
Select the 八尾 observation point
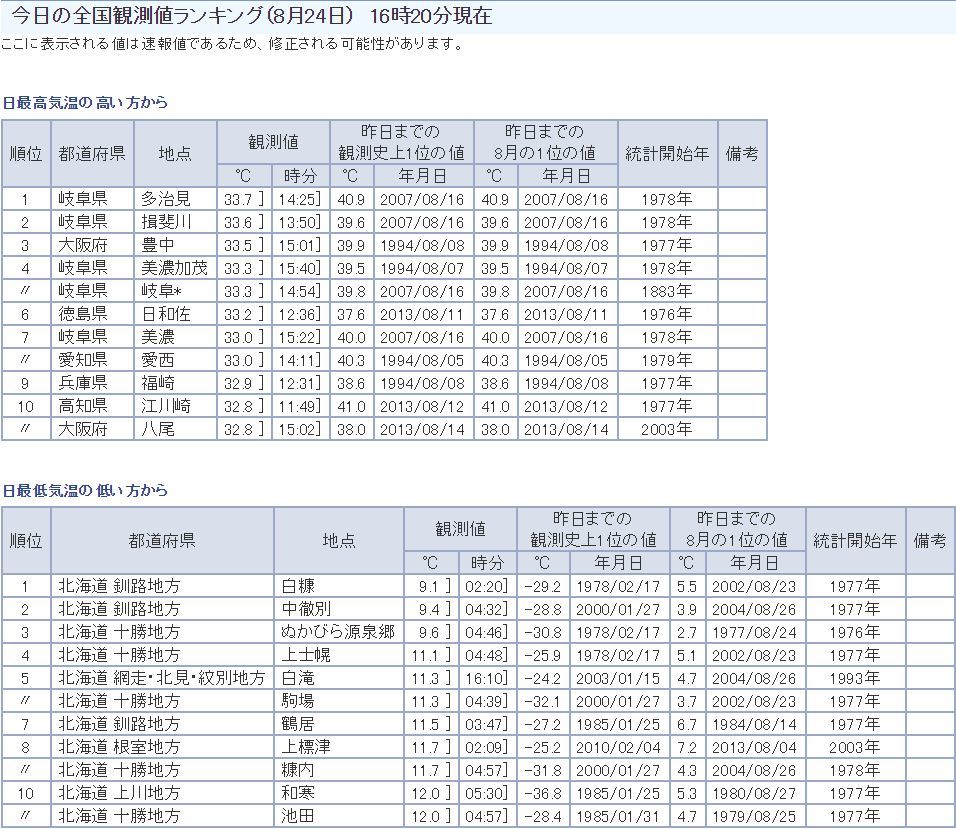click(157, 429)
